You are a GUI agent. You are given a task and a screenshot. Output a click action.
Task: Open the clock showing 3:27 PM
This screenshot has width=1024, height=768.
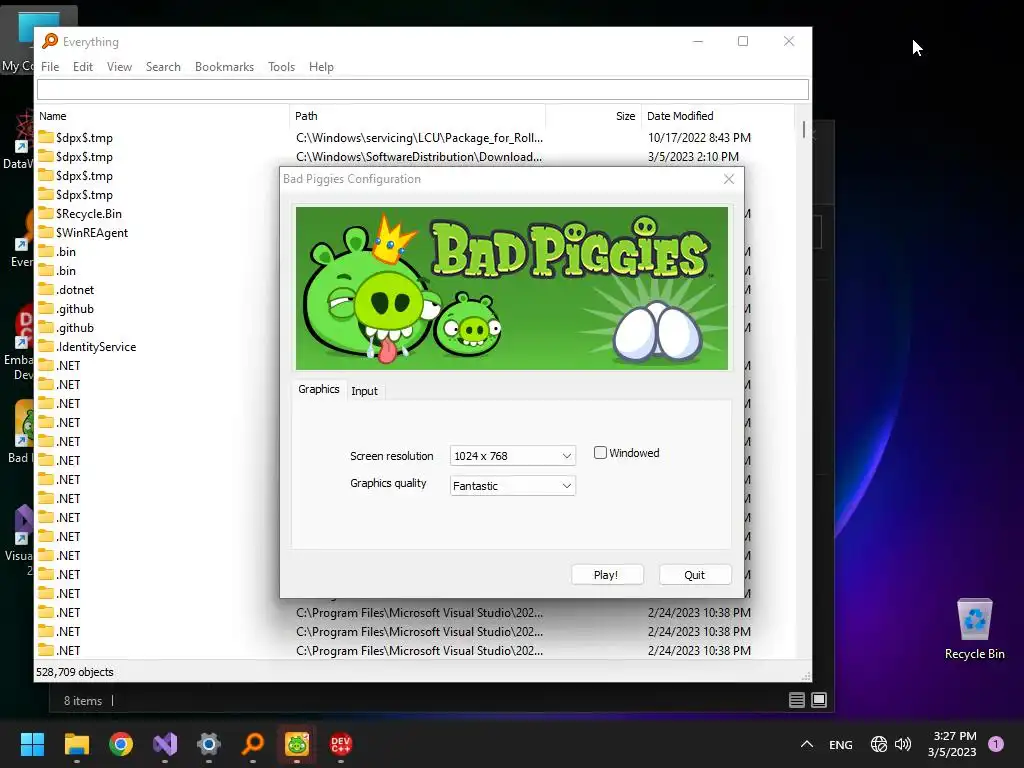click(952, 744)
